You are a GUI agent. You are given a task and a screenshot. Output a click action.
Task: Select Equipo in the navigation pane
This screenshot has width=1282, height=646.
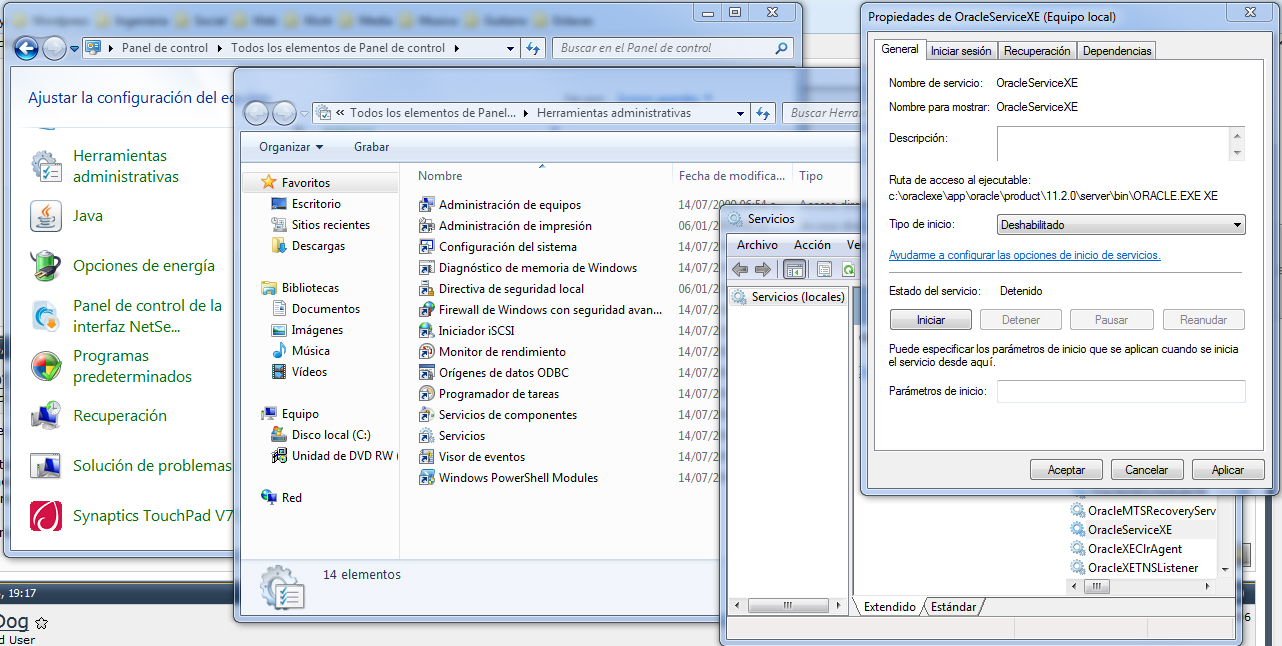click(300, 414)
